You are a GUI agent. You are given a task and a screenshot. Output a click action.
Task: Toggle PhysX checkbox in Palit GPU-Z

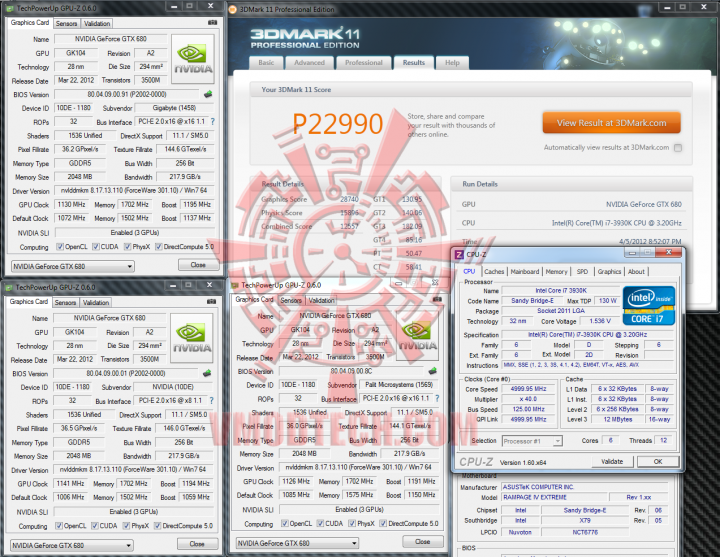pyautogui.click(x=352, y=523)
